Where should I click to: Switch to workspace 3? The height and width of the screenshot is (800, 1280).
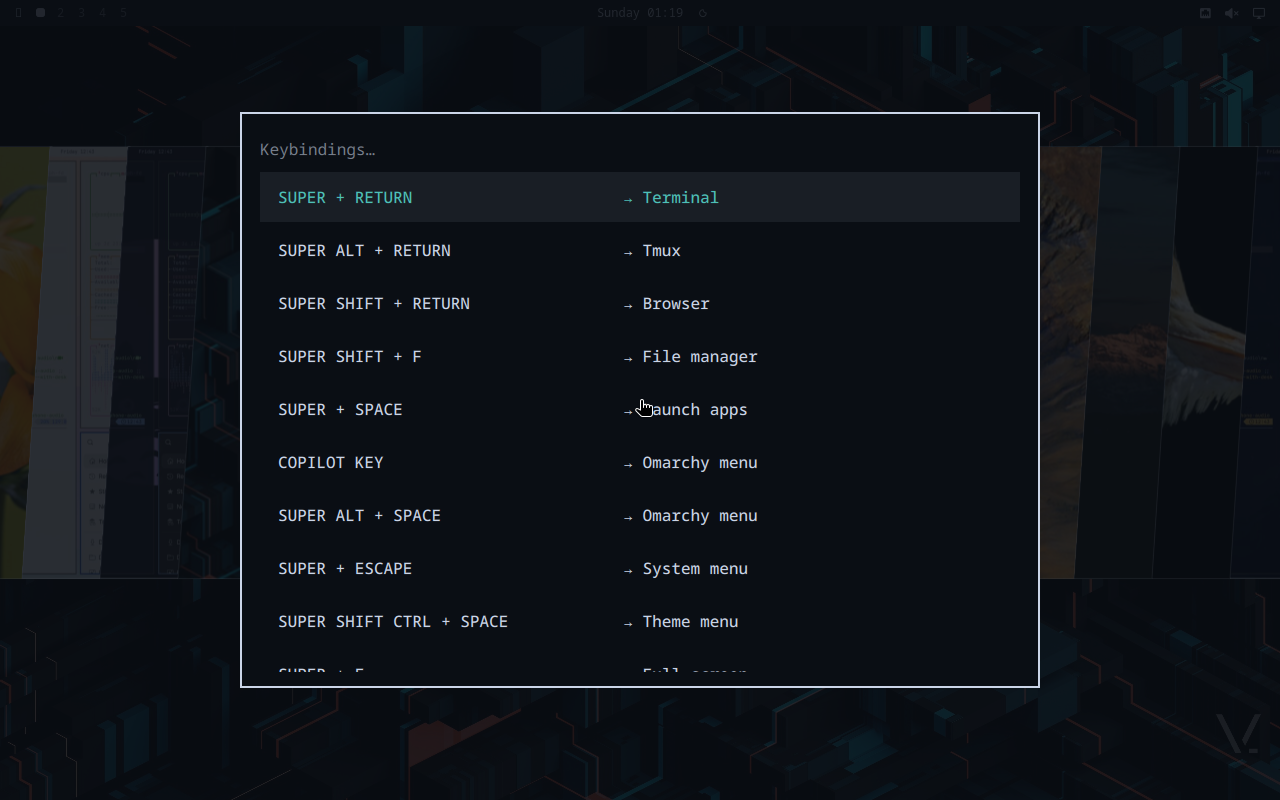pos(82,13)
